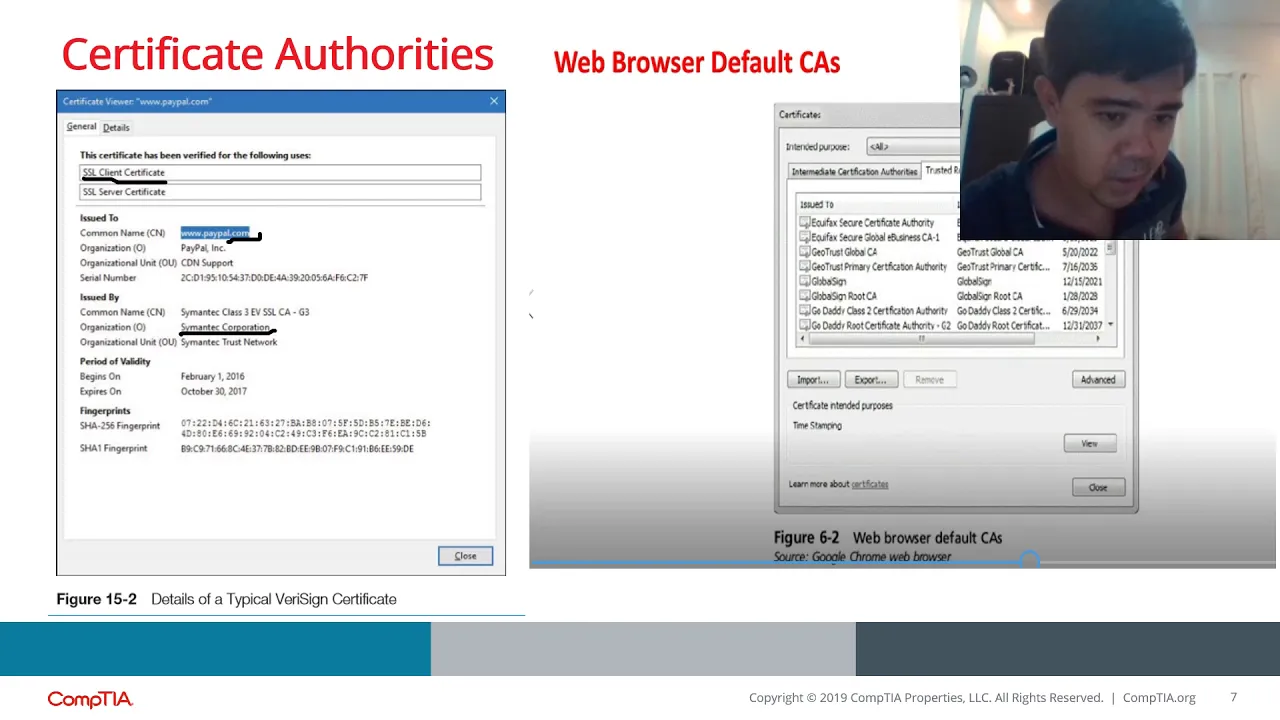
Task: Click the Close button in Certificate Viewer
Action: pos(465,556)
